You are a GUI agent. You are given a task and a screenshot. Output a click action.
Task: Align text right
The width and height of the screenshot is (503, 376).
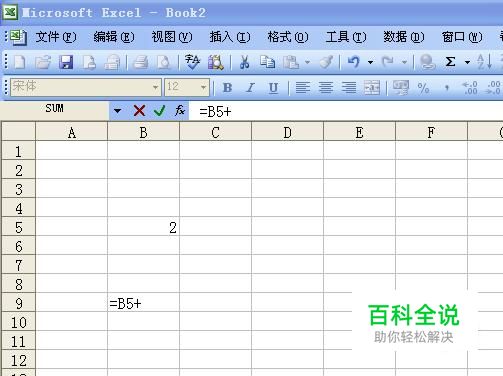tap(349, 88)
